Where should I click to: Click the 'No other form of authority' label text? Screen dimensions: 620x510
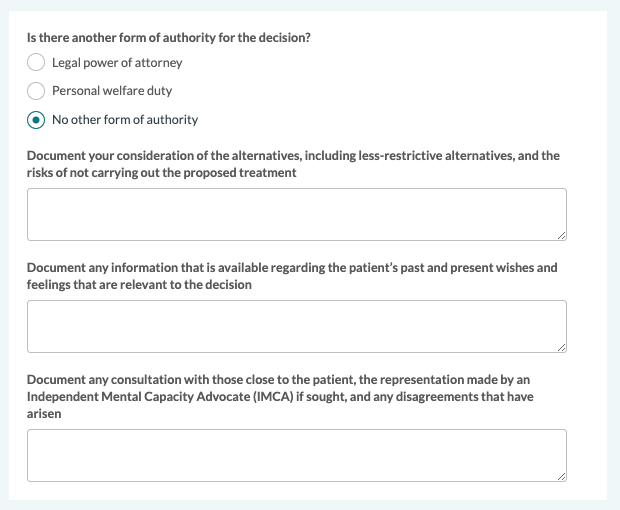coord(125,120)
